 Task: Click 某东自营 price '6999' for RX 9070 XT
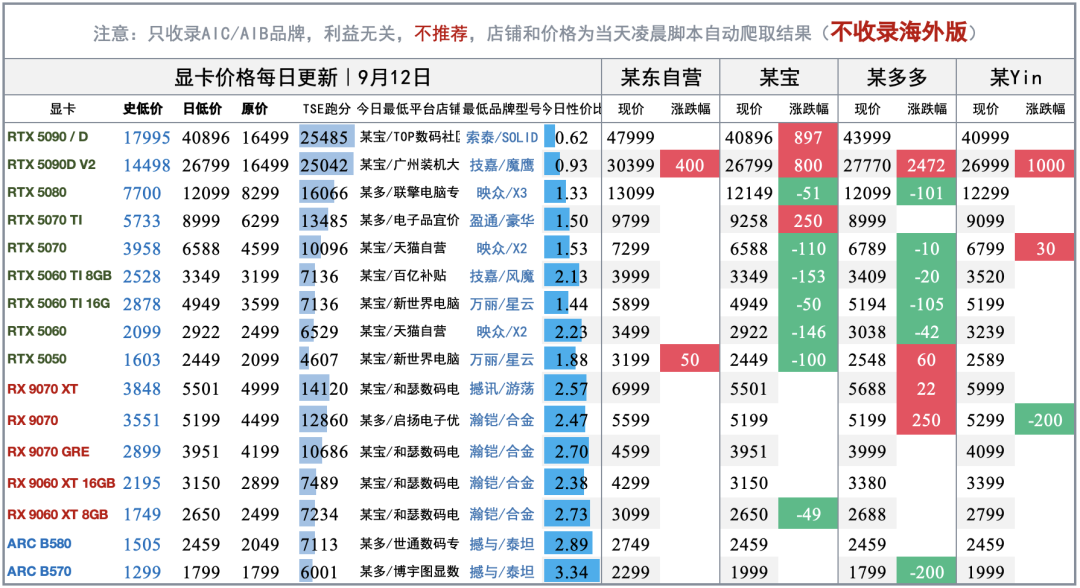(x=630, y=389)
